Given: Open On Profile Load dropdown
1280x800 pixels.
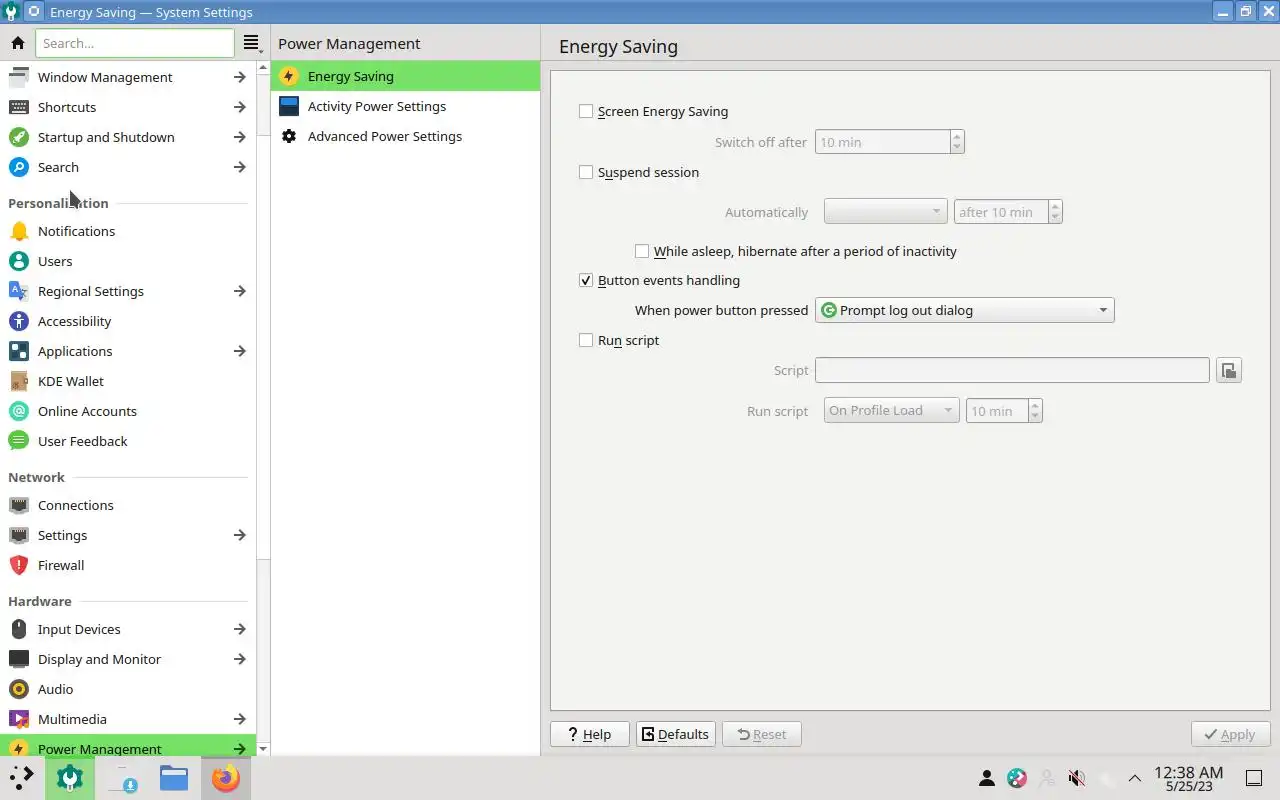Looking at the screenshot, I should click(891, 411).
